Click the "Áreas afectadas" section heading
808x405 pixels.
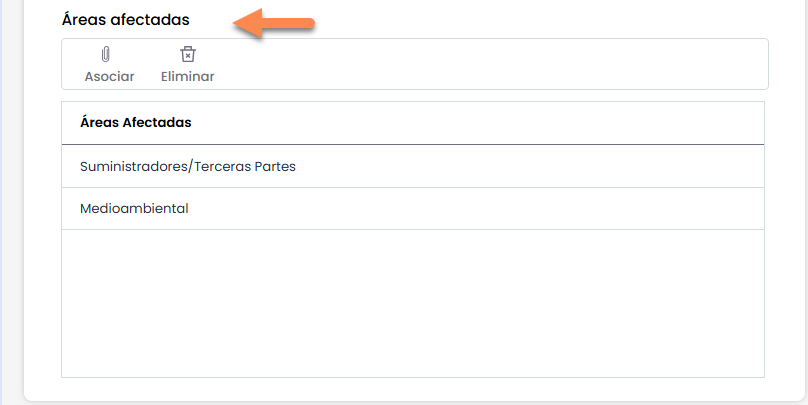125,19
